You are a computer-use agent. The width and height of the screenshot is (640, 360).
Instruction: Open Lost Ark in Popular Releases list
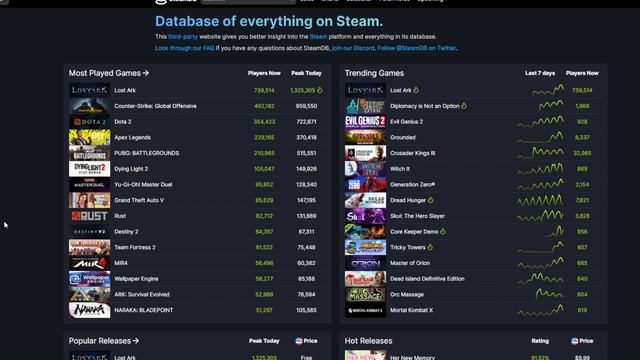click(125, 357)
